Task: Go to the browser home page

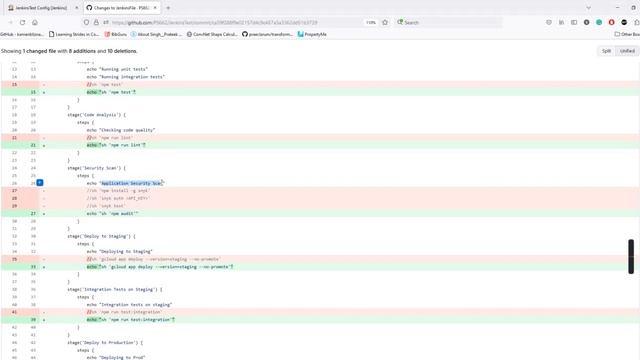Action: [35, 22]
